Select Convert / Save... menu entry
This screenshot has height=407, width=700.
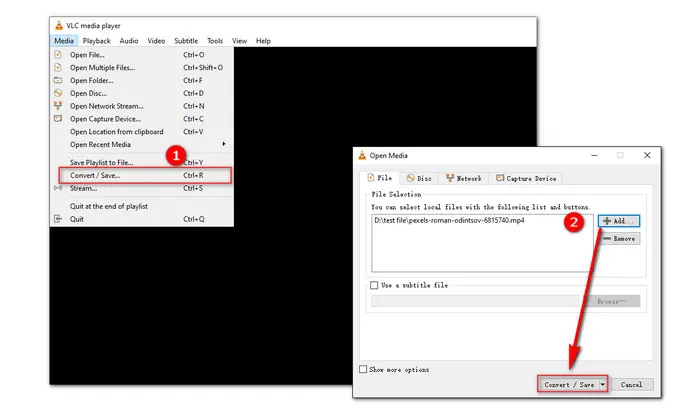142,175
